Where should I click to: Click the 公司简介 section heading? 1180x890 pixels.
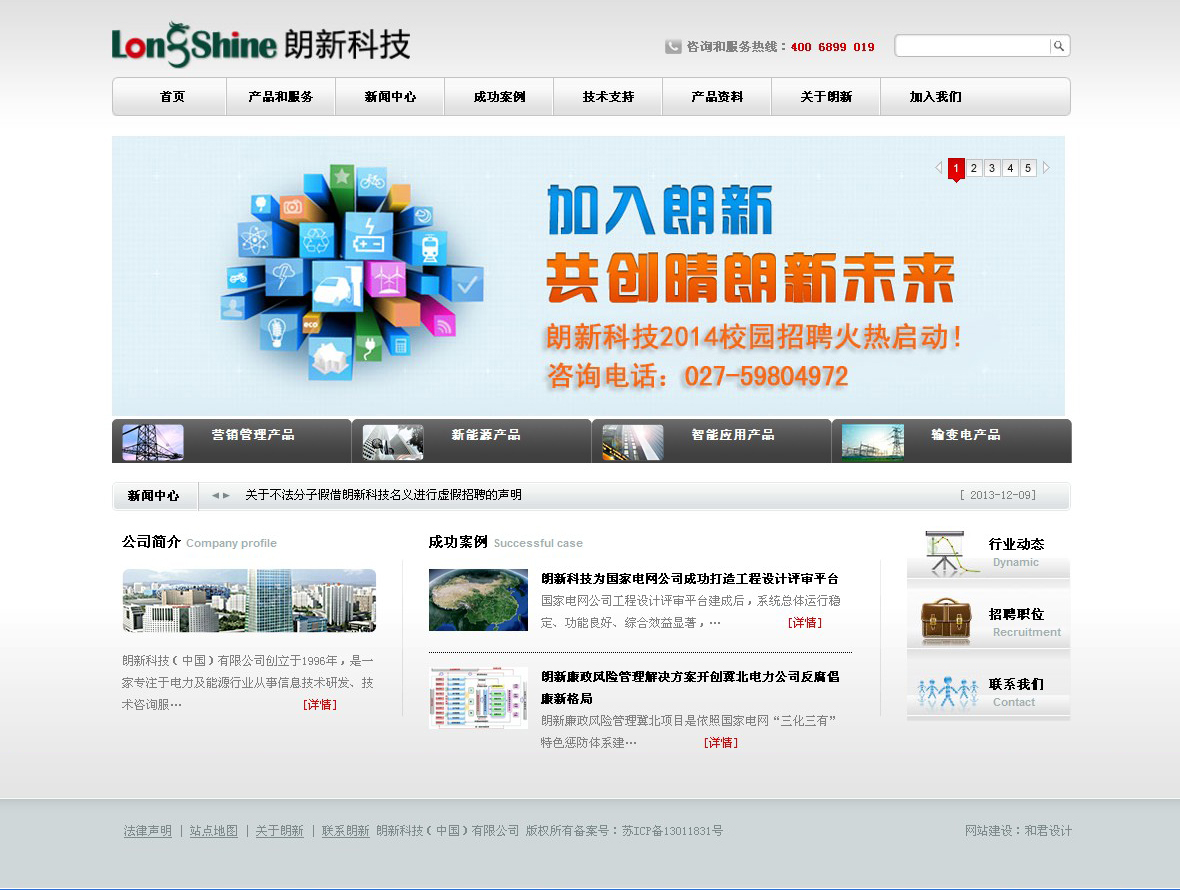(151, 542)
